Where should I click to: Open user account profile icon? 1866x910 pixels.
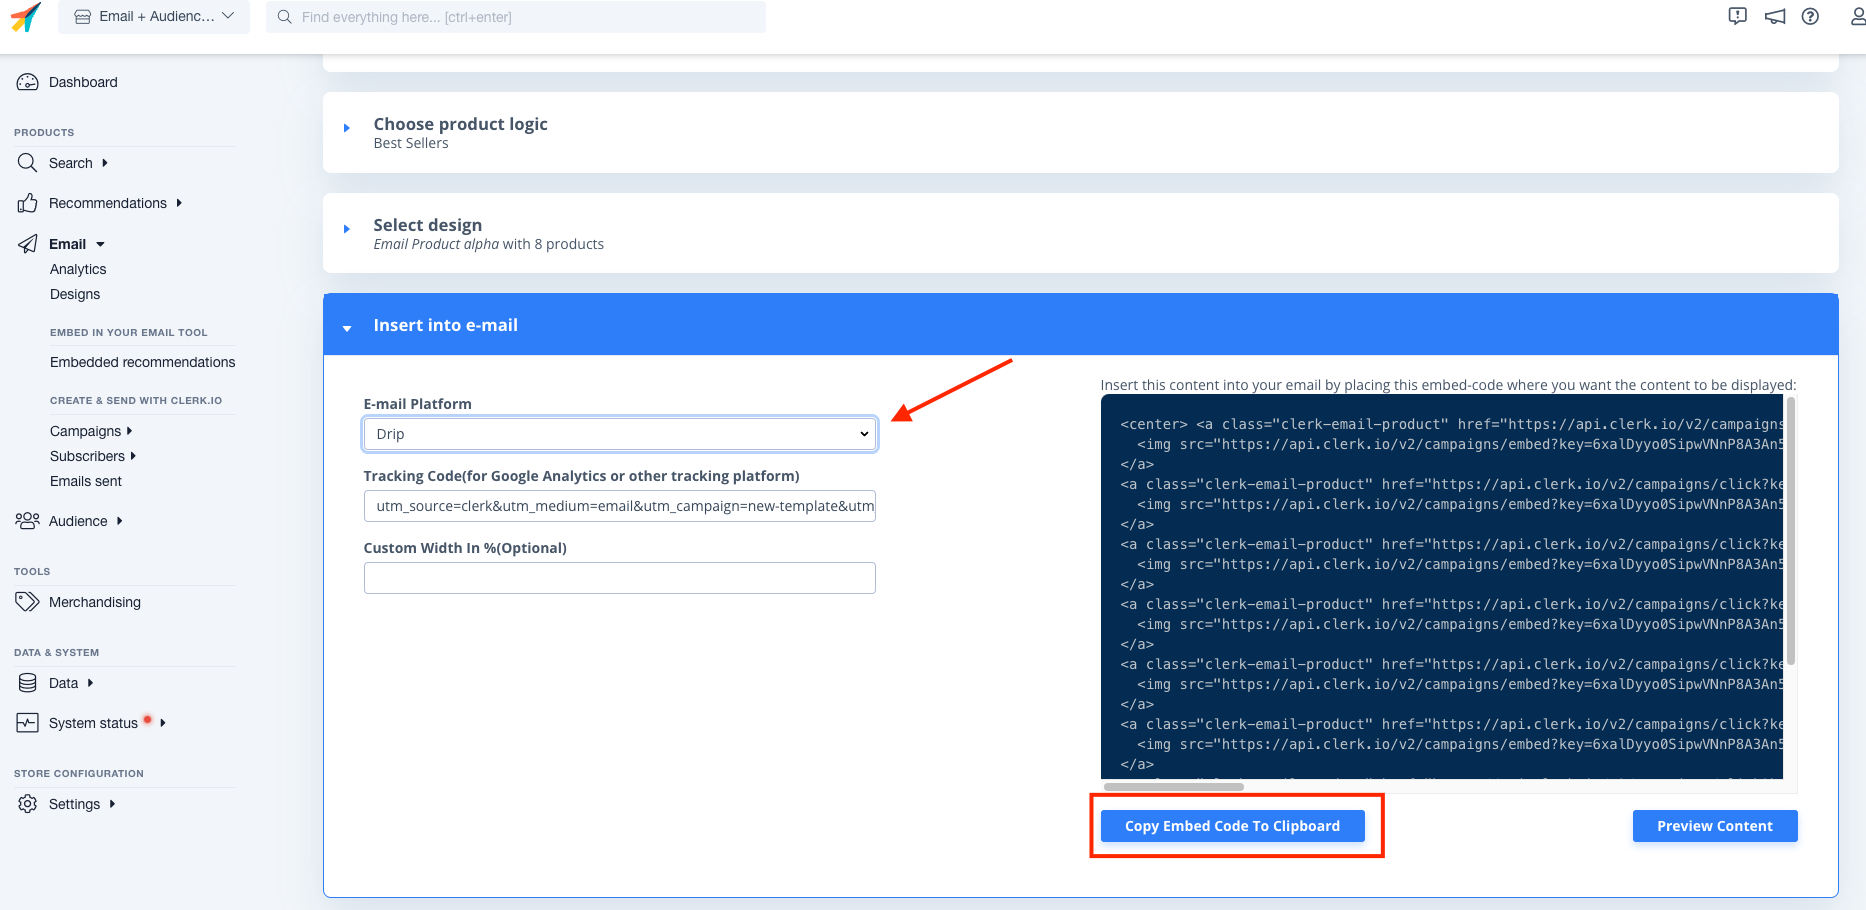click(x=1856, y=16)
